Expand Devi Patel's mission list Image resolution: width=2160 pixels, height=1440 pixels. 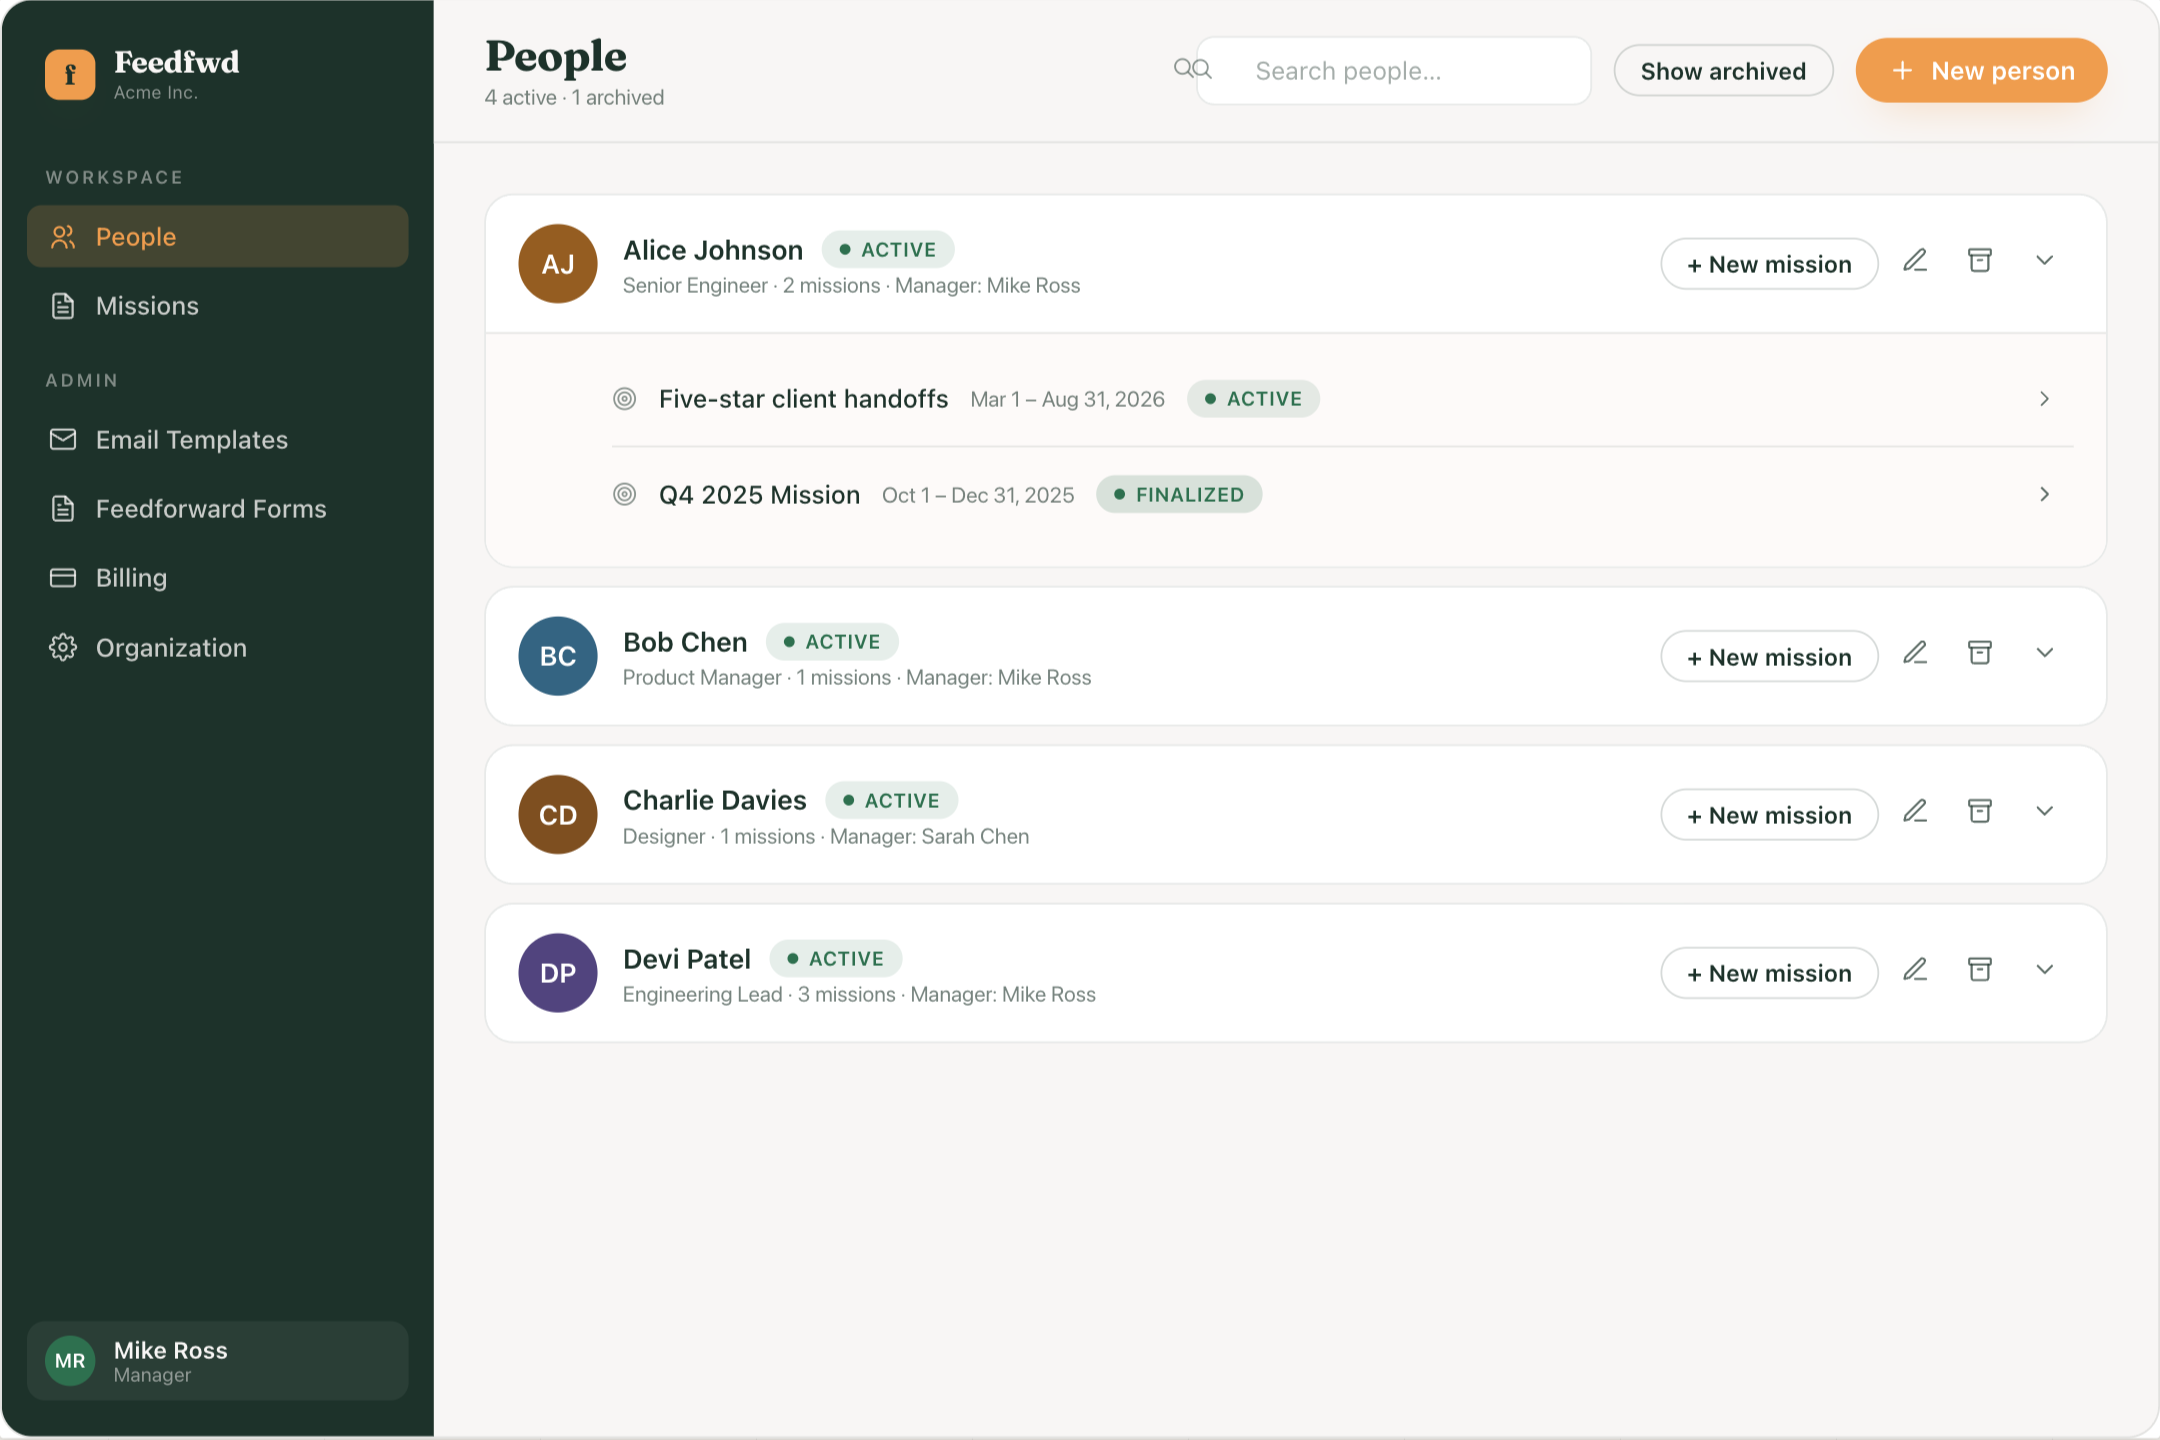click(x=2045, y=969)
